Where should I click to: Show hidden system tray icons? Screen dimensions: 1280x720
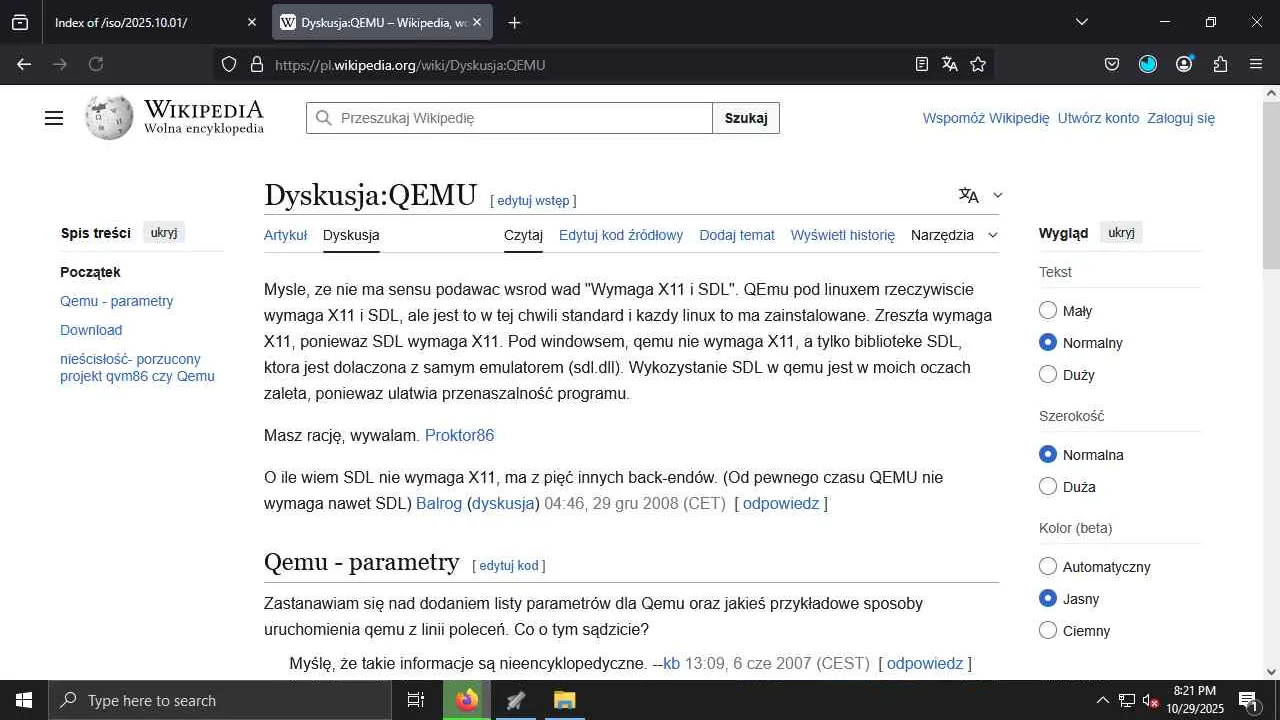point(1103,700)
